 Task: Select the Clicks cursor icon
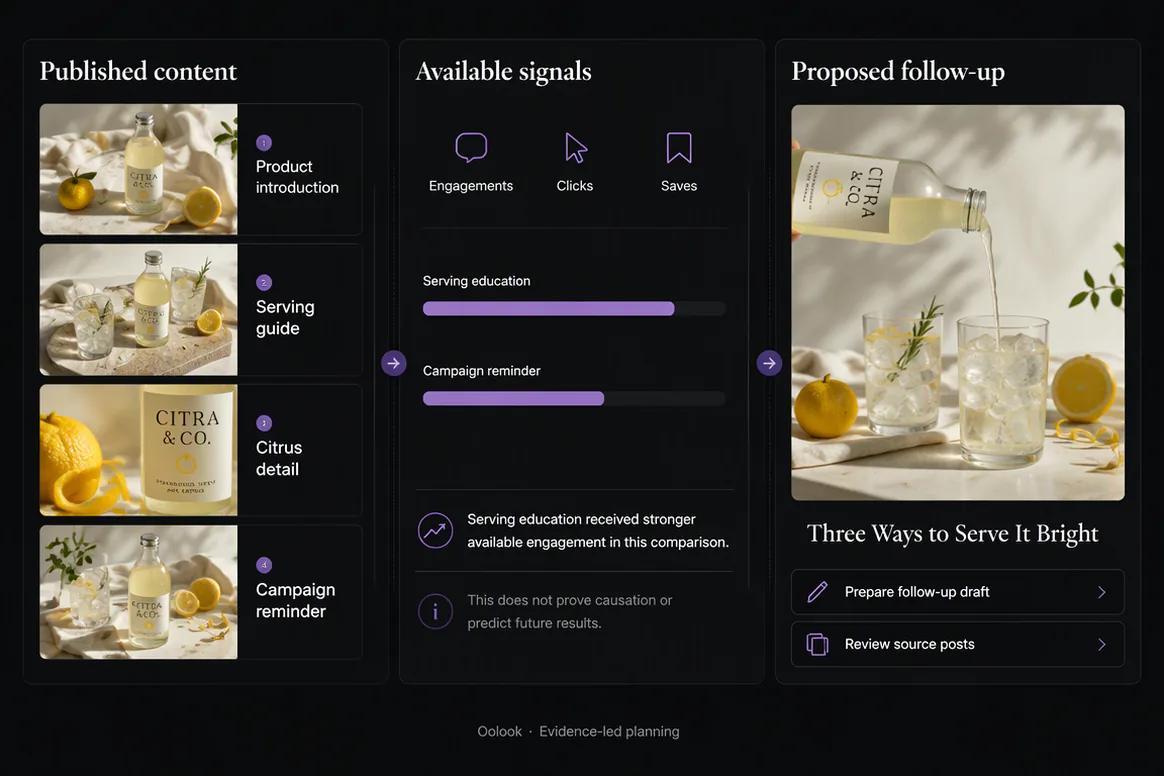click(x=575, y=148)
